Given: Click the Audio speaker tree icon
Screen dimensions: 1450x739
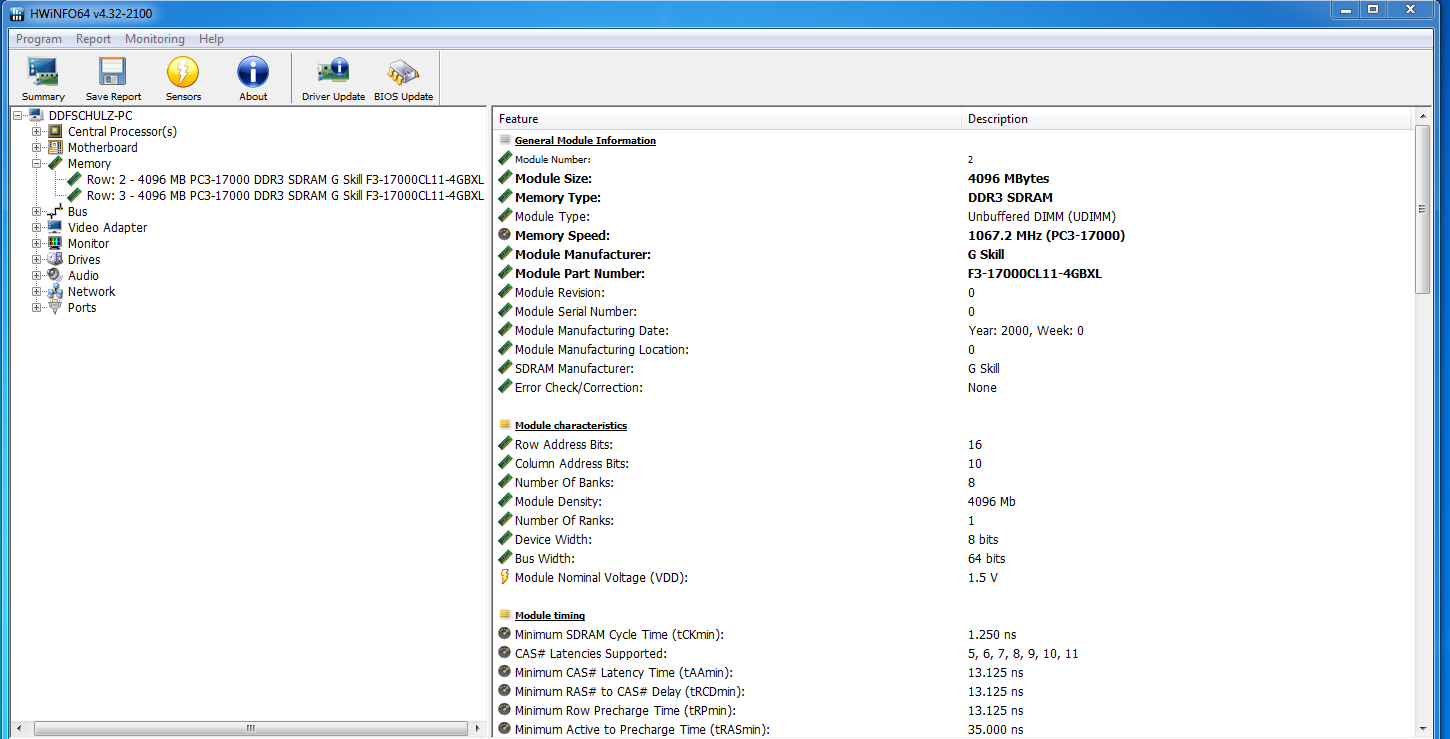Looking at the screenshot, I should click(55, 276).
